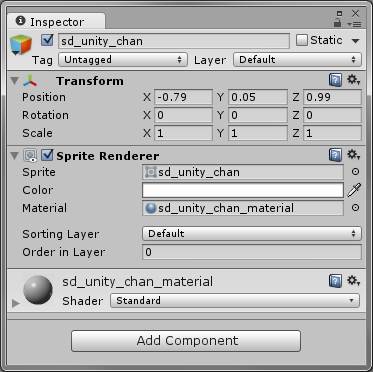Click the Inspector lock icon
373x372 pixels.
point(337,23)
